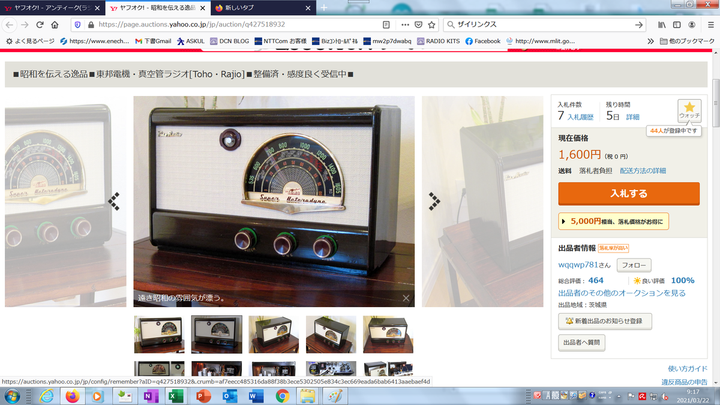Open PowerPoint from the taskbar
Viewport: 720px width, 405px height.
203,396
